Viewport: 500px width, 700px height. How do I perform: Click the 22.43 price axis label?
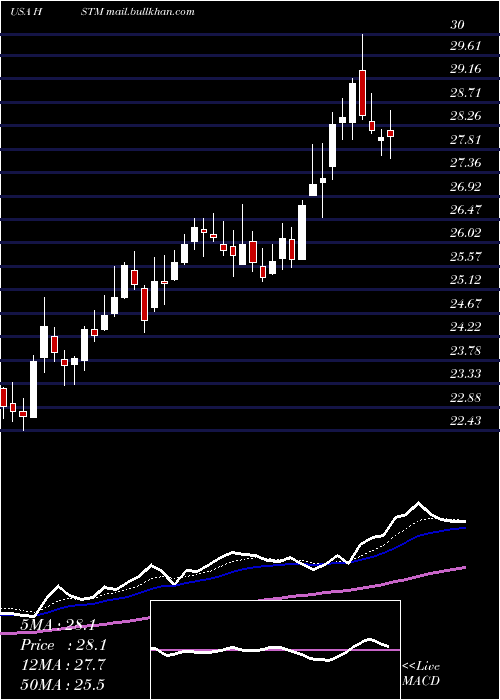coord(466,421)
